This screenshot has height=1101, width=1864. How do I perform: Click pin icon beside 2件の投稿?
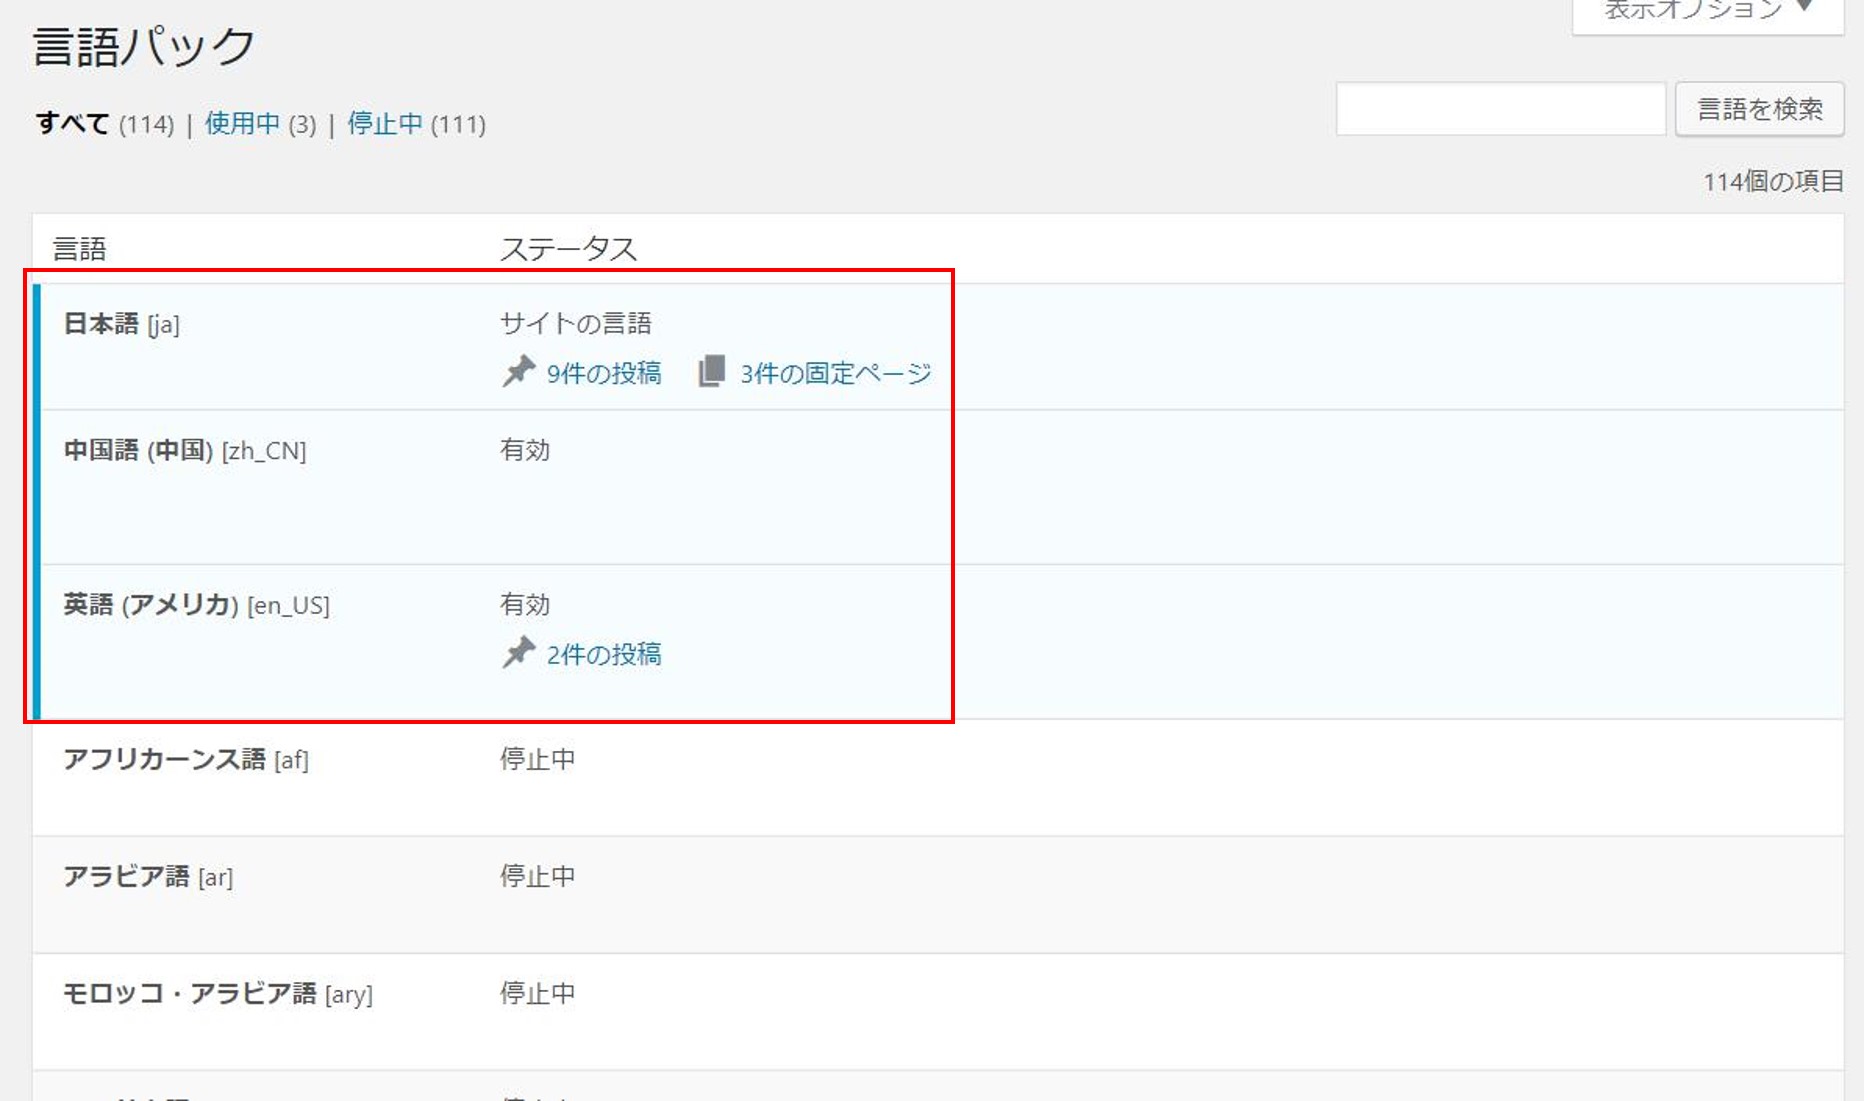click(x=519, y=652)
